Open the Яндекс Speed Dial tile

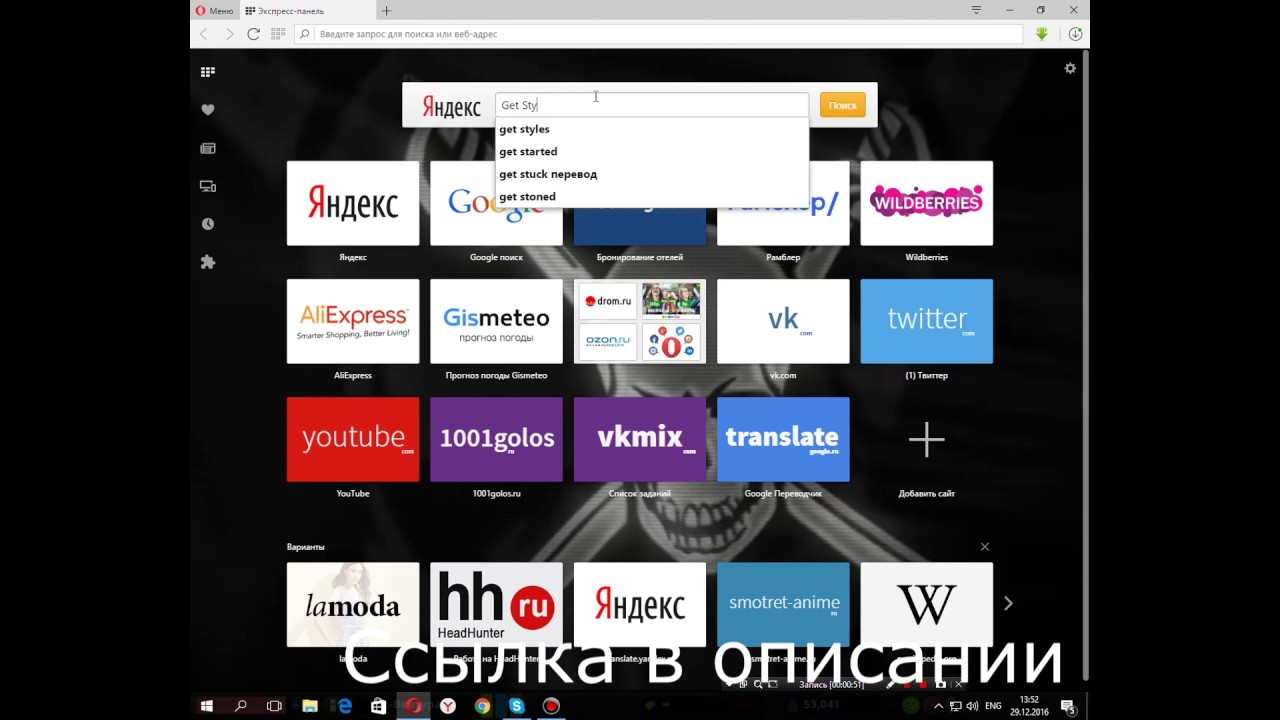tap(353, 203)
